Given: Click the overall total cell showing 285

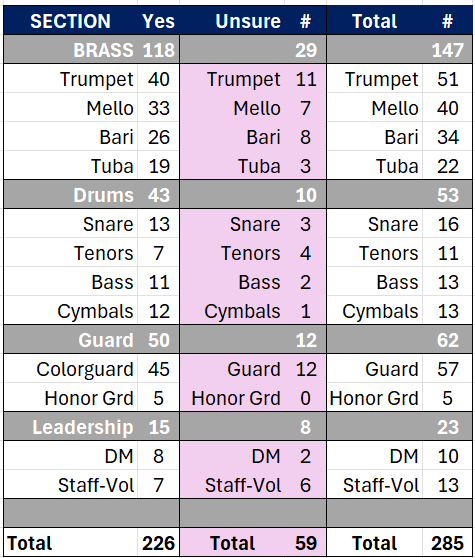Looking at the screenshot, I should pos(448,543).
